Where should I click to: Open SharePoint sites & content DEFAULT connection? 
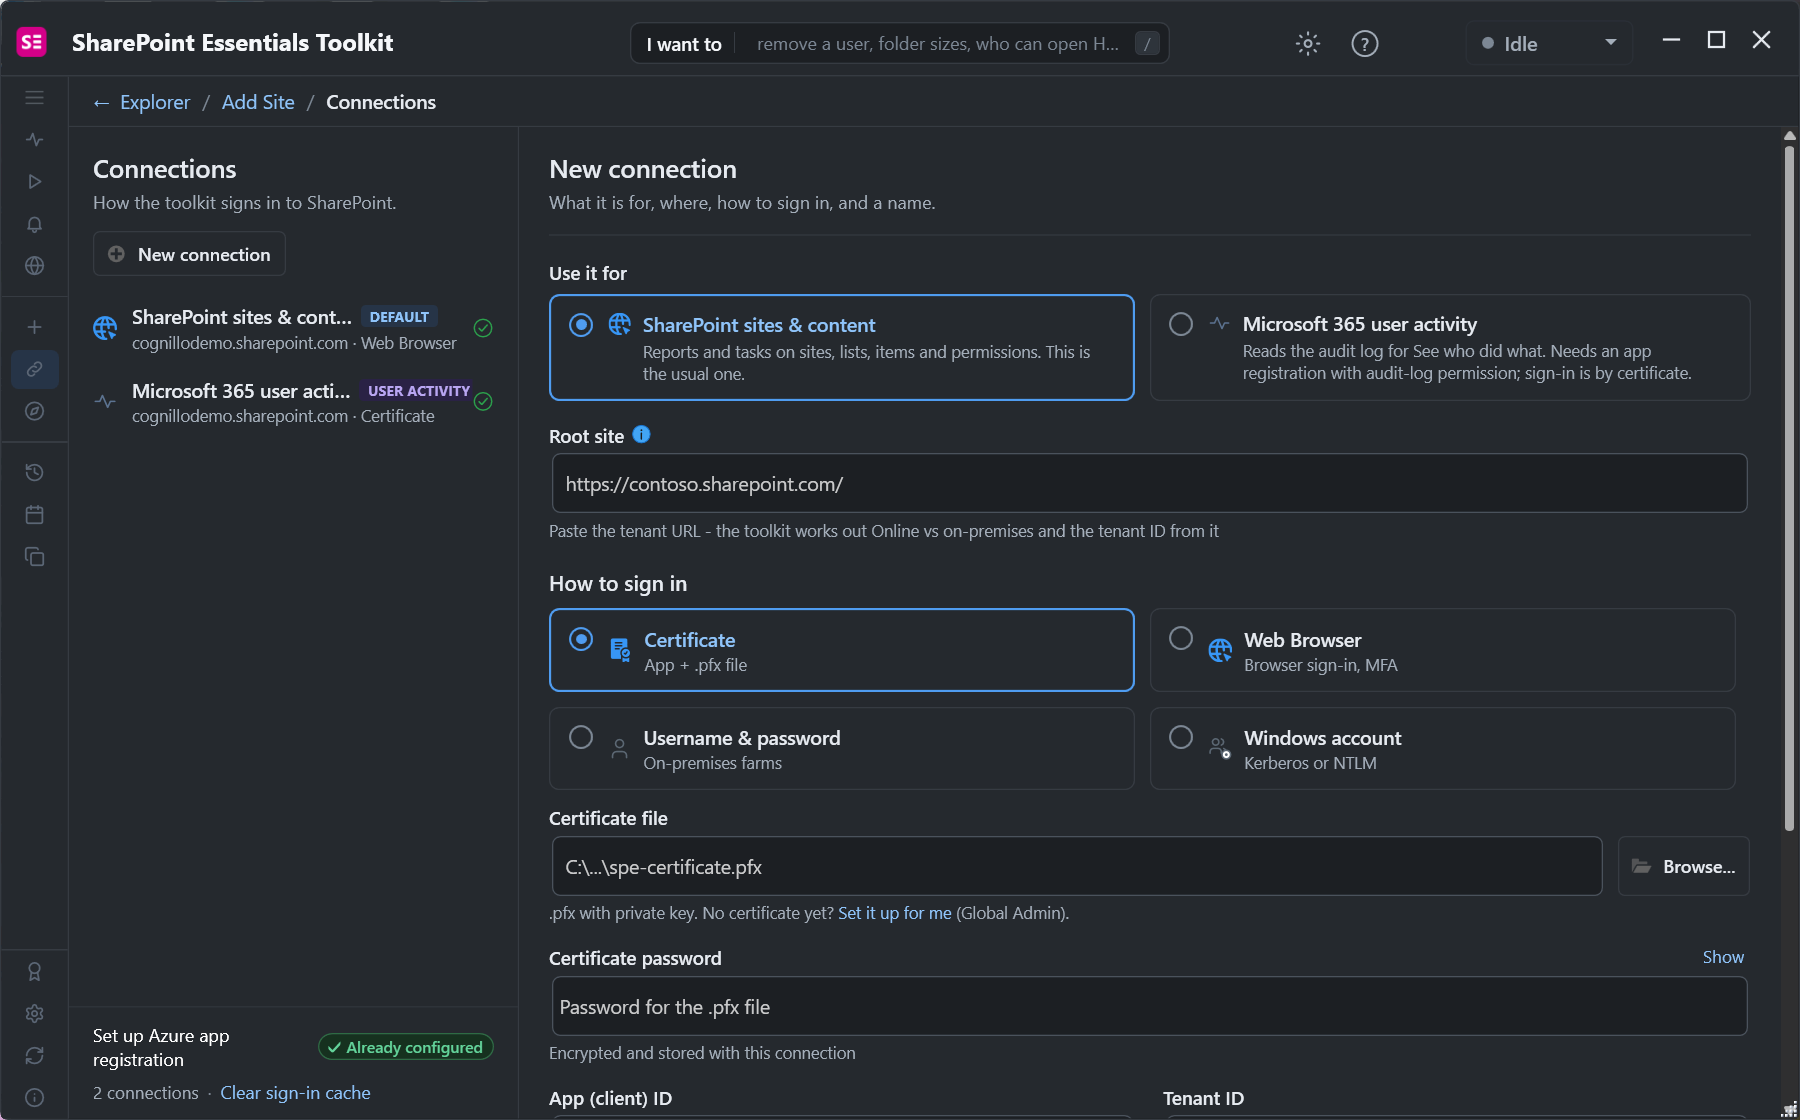(293, 329)
